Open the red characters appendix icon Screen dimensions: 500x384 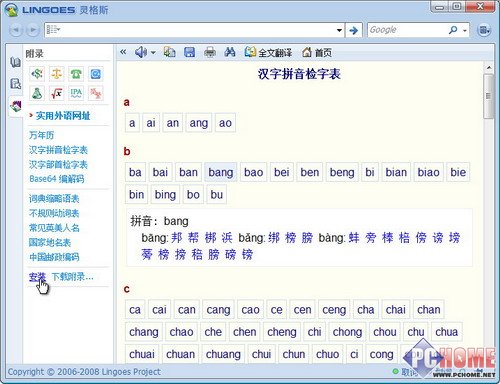[96, 93]
